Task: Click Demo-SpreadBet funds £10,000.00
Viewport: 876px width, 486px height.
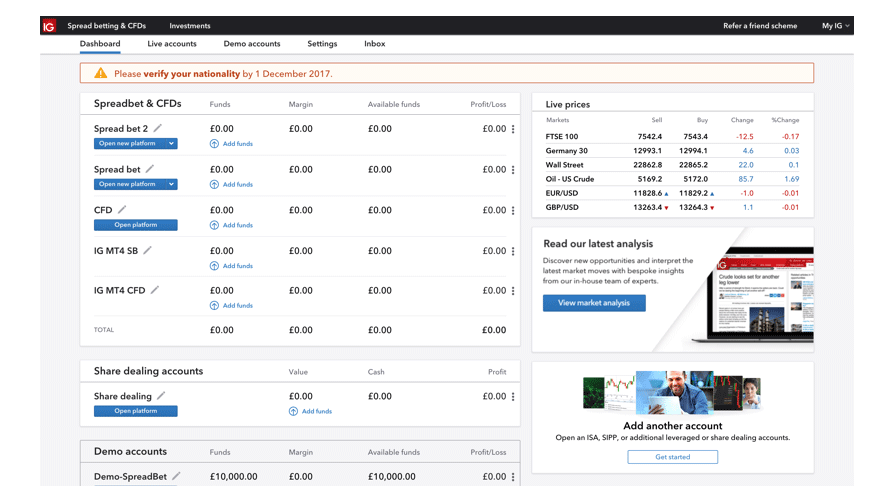Action: [x=234, y=477]
